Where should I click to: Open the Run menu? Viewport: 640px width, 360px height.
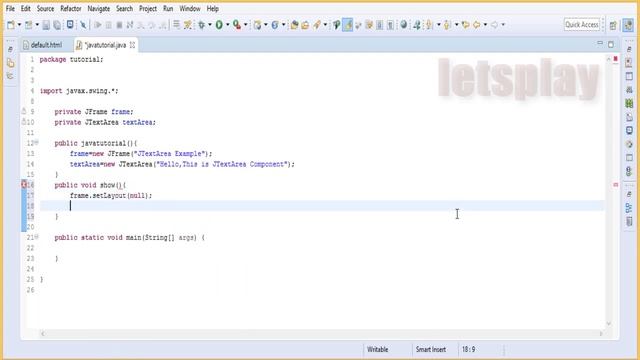click(x=168, y=9)
